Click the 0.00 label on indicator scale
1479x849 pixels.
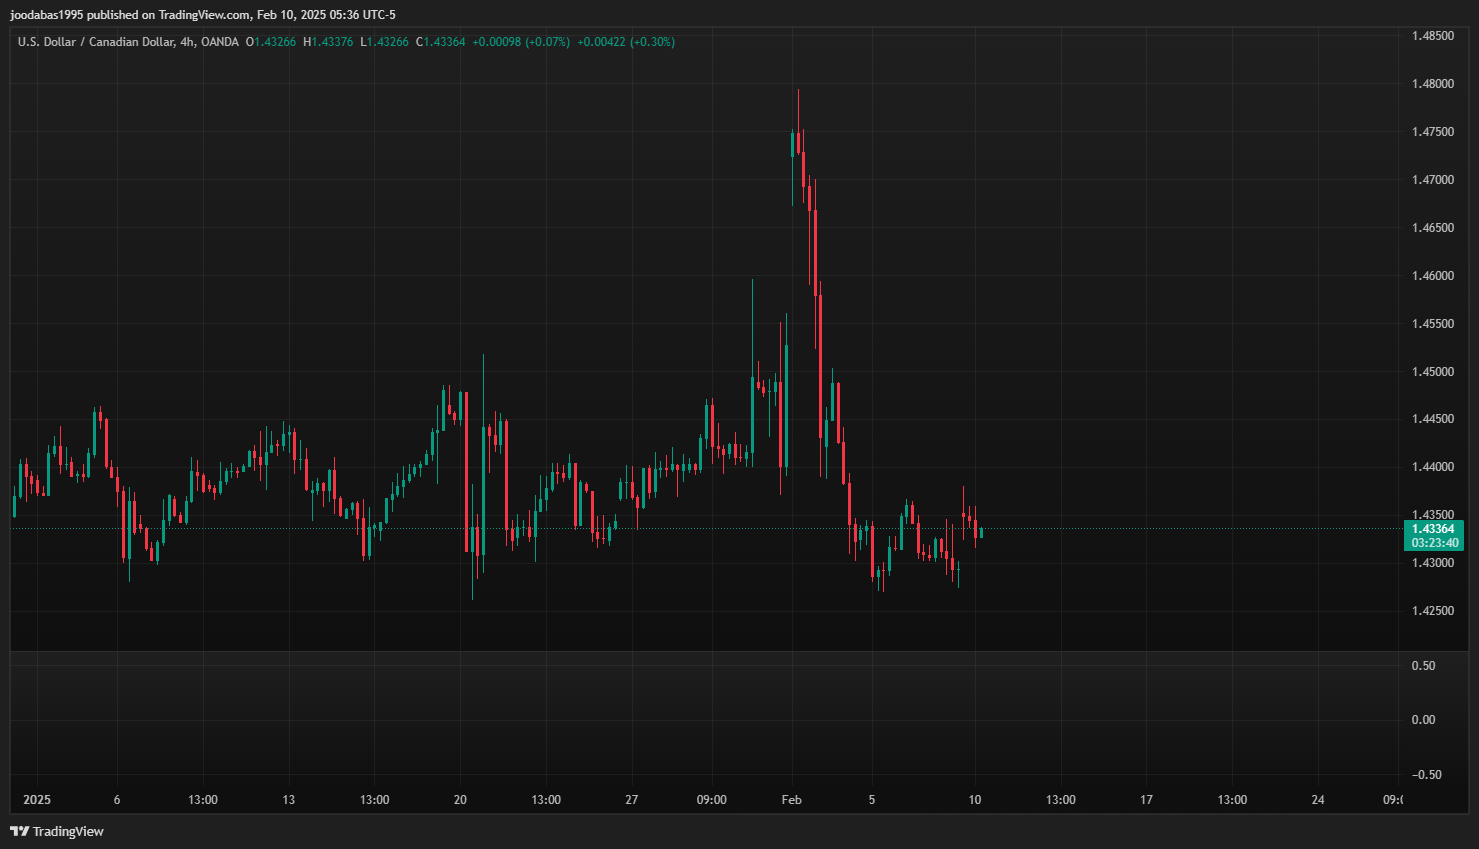coord(1422,720)
